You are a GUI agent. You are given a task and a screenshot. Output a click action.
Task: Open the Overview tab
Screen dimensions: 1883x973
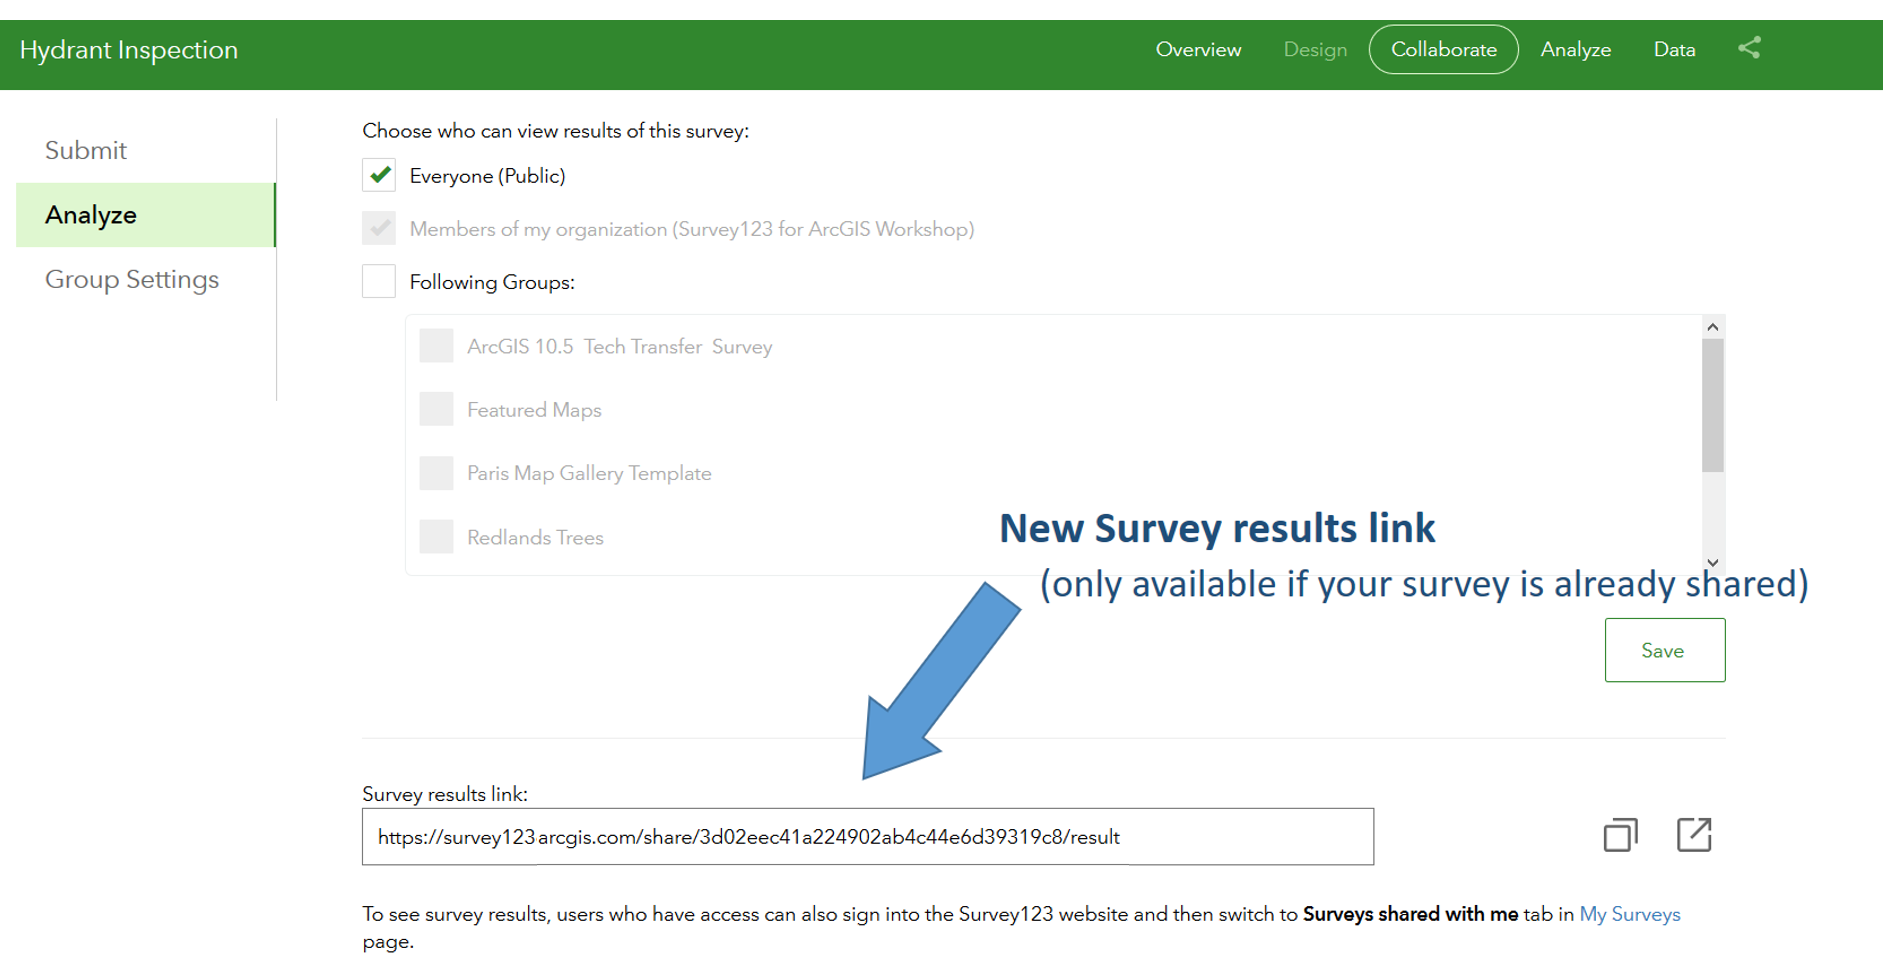(x=1198, y=50)
